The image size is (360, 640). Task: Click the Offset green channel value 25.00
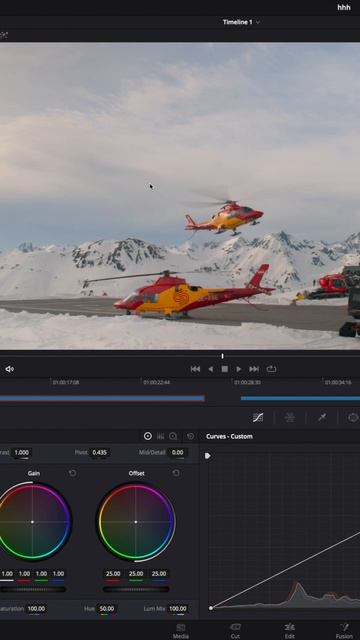(x=136, y=573)
